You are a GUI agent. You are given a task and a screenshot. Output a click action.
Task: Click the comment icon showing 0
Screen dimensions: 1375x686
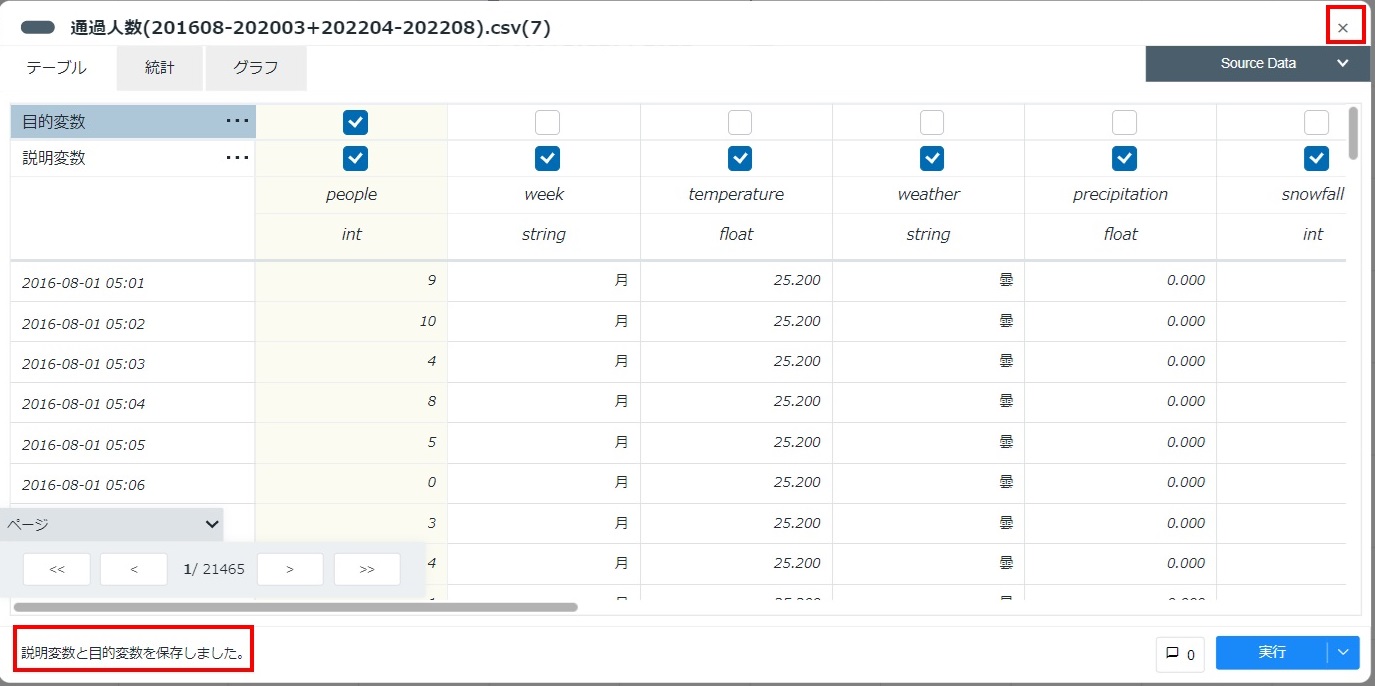coord(1180,653)
